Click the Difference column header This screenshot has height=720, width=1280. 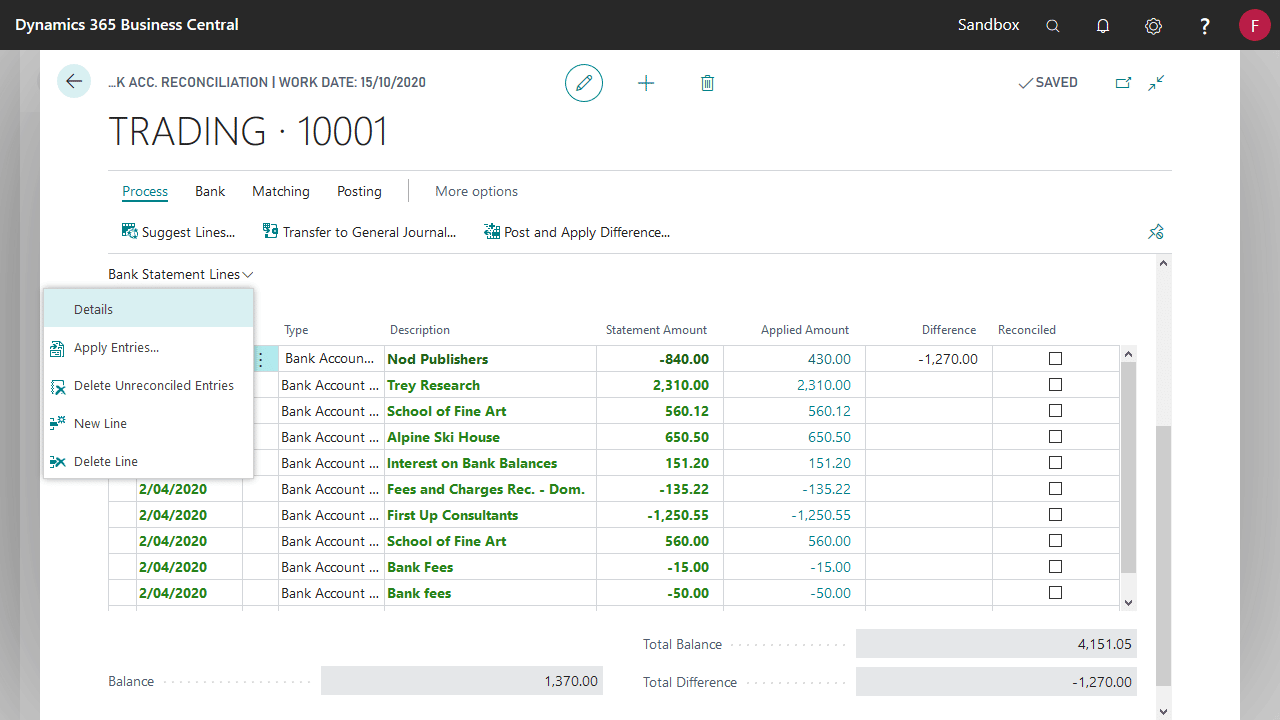pyautogui.click(x=949, y=330)
